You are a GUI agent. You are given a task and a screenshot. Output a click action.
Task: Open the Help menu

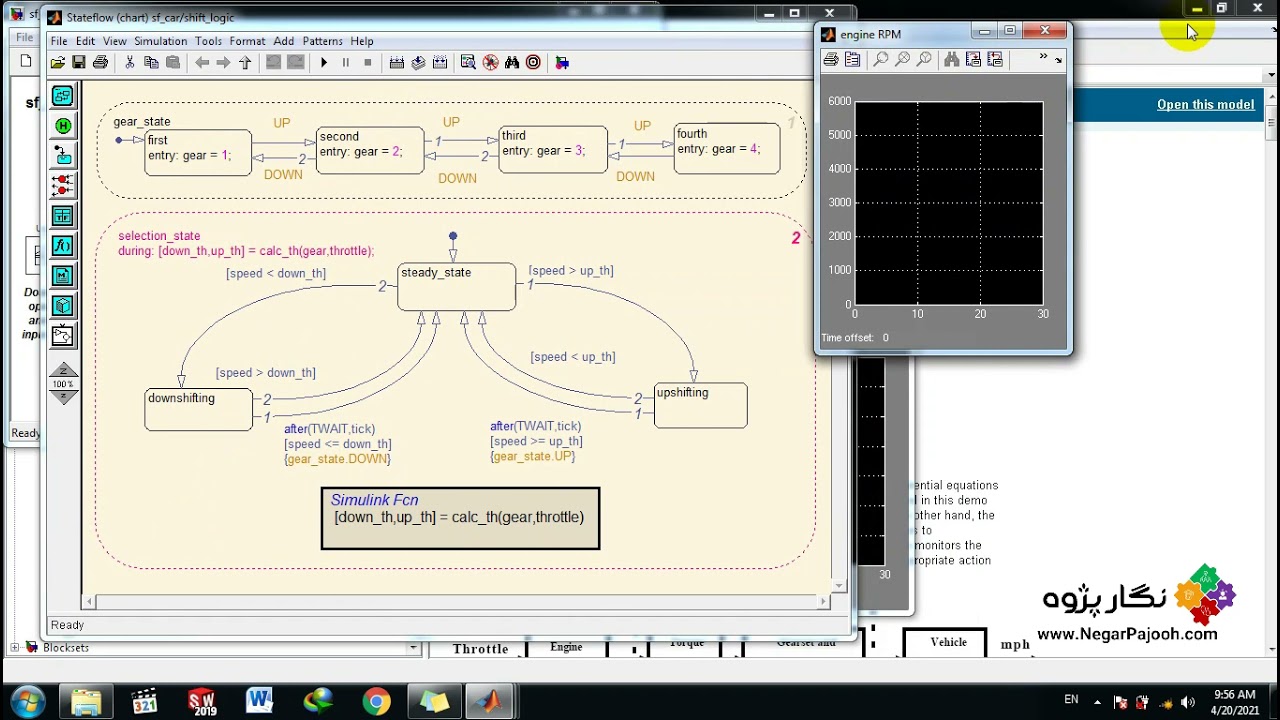(x=362, y=41)
